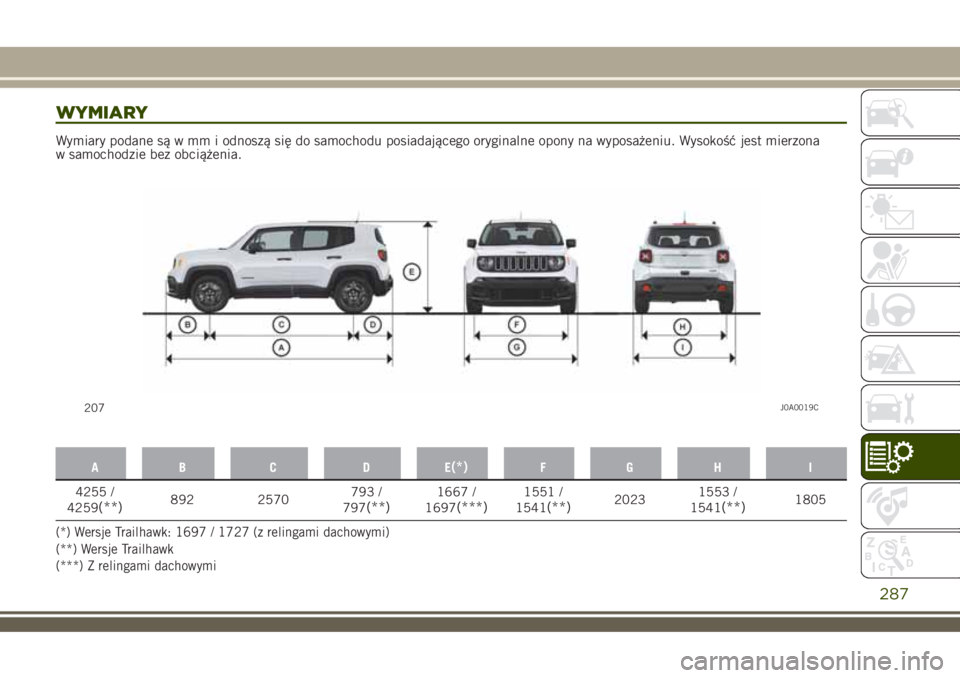Click column header F in the table
Screen dimensions: 960x678
pos(539,464)
